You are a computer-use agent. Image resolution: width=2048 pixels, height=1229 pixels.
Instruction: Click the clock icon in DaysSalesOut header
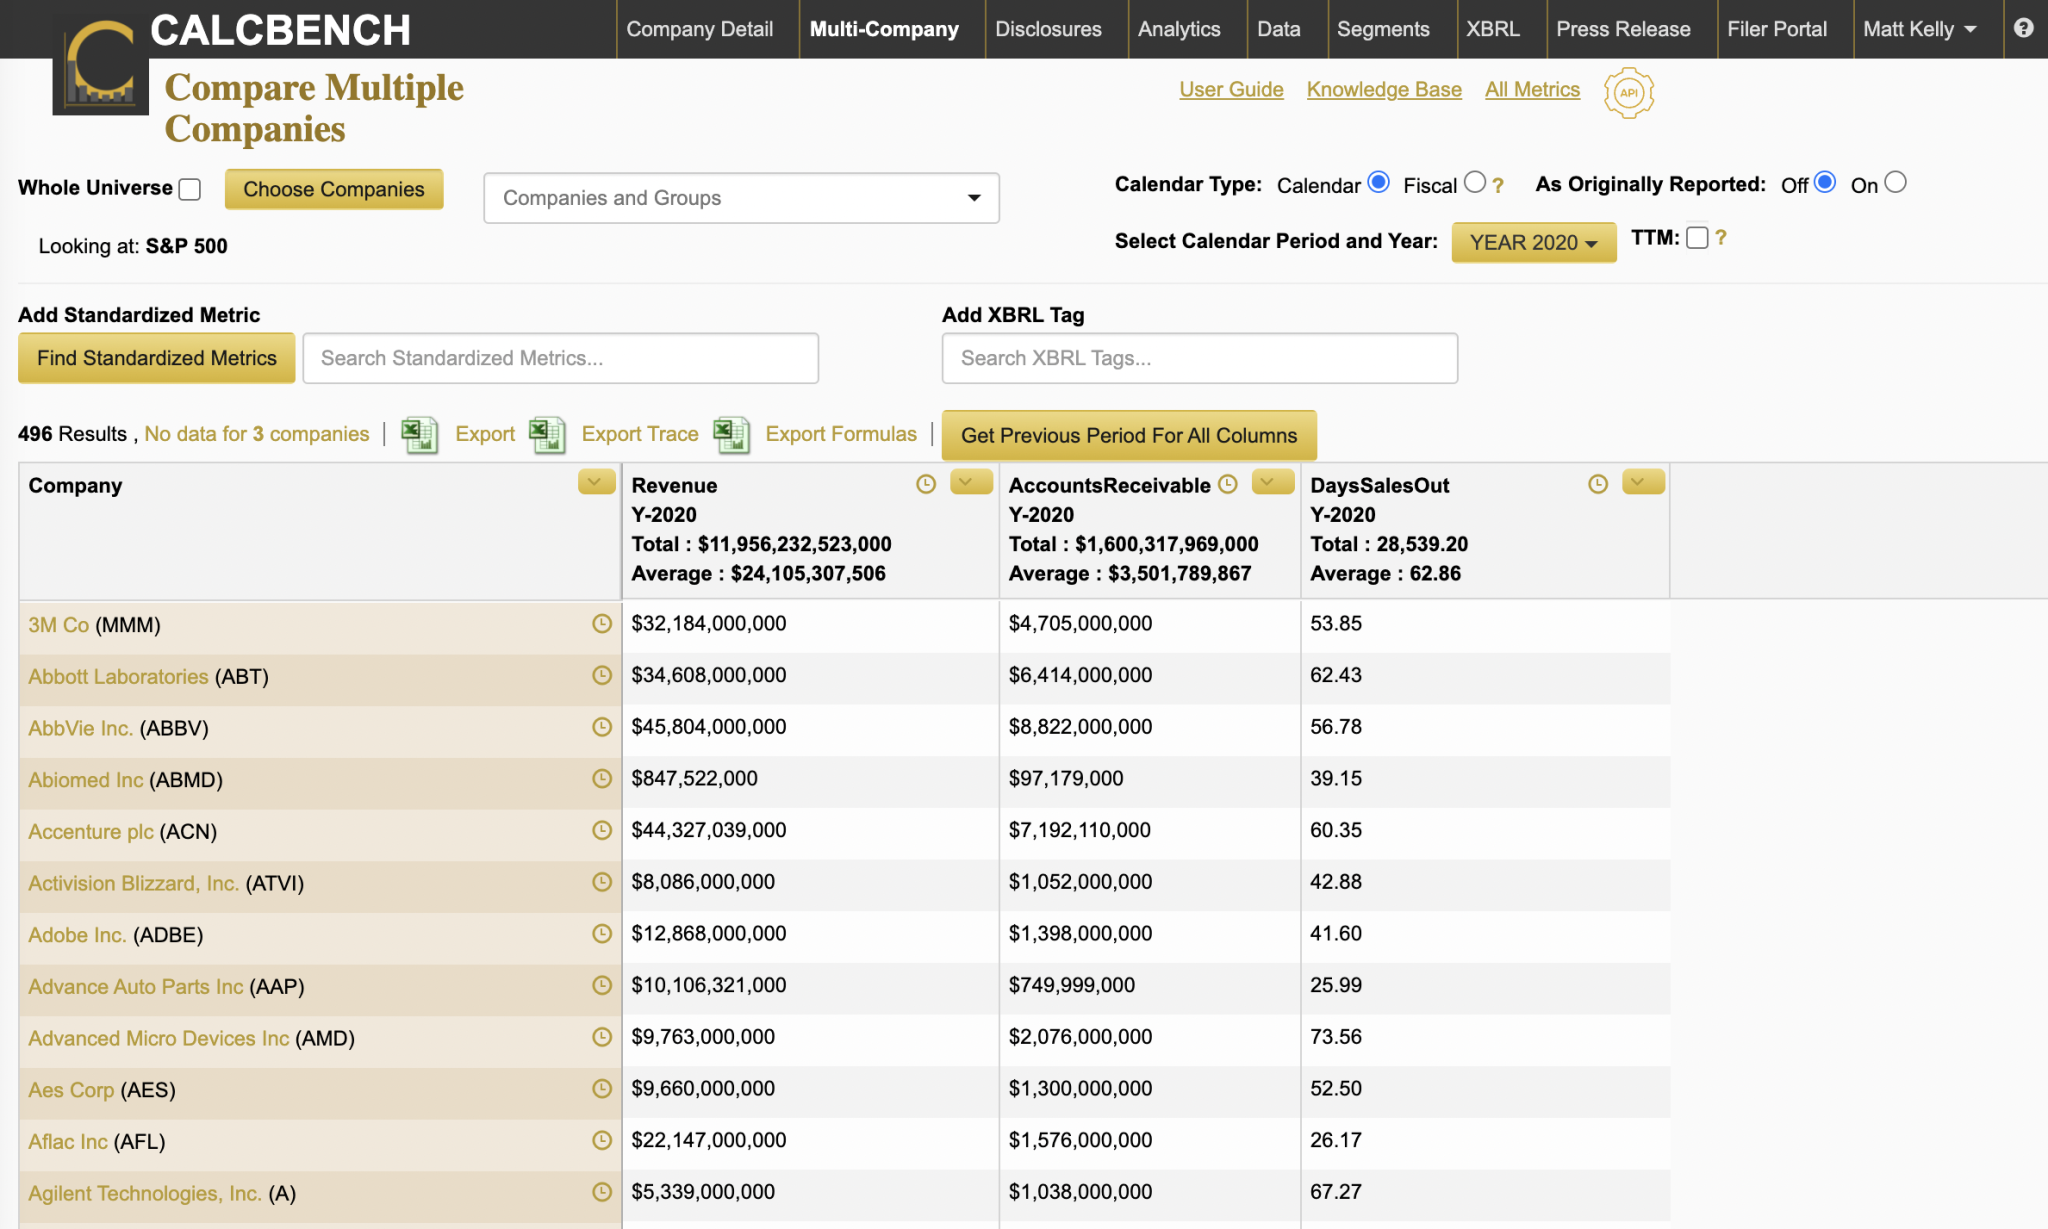coord(1598,484)
